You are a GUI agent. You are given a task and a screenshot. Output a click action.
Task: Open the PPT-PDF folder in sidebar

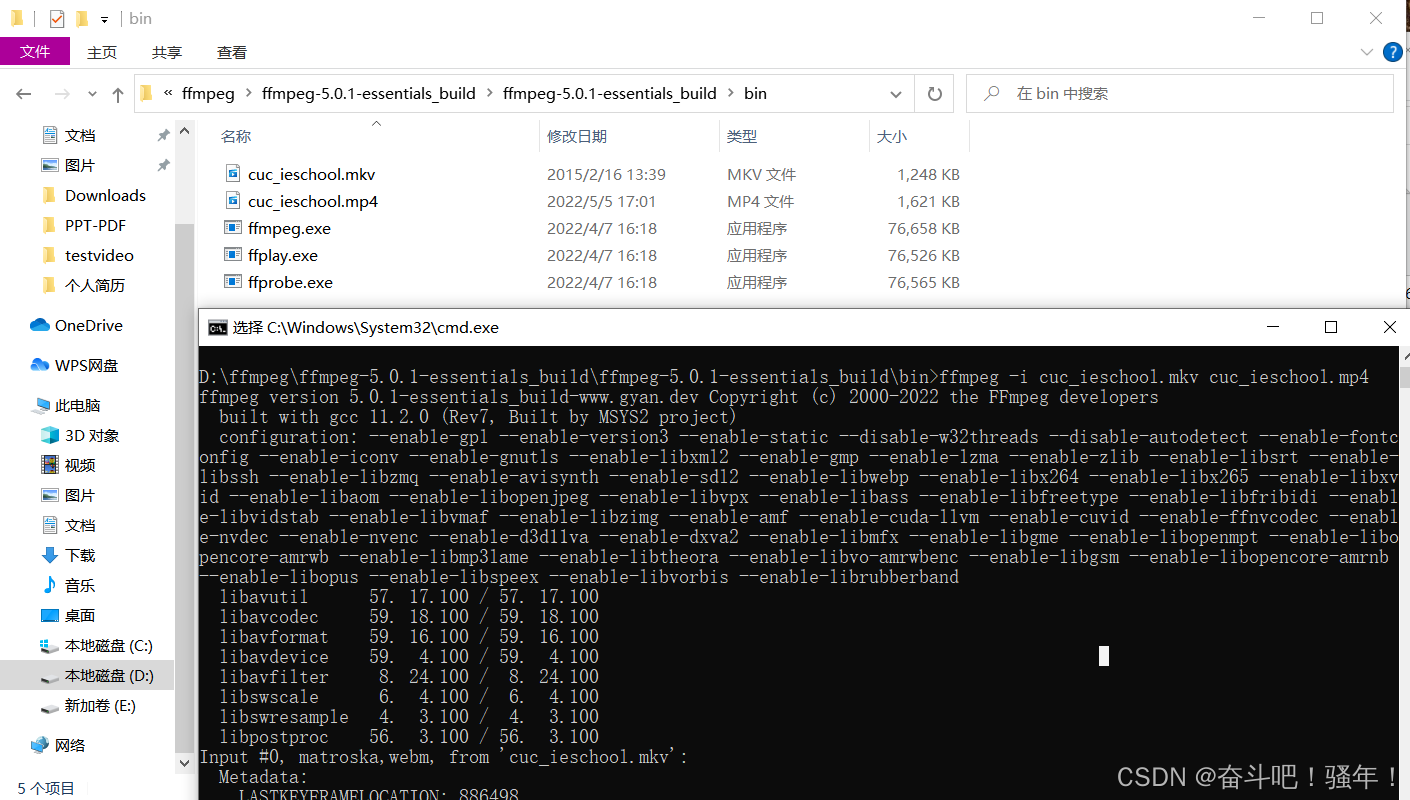click(x=95, y=225)
